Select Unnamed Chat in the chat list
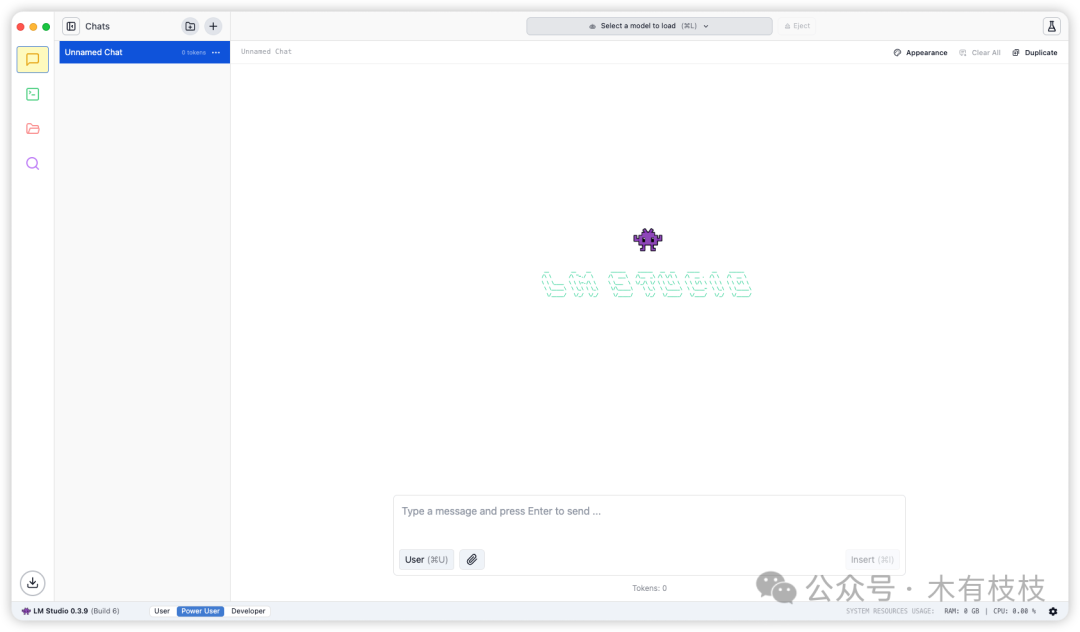Screen dimensions: 1080x632 (145, 52)
